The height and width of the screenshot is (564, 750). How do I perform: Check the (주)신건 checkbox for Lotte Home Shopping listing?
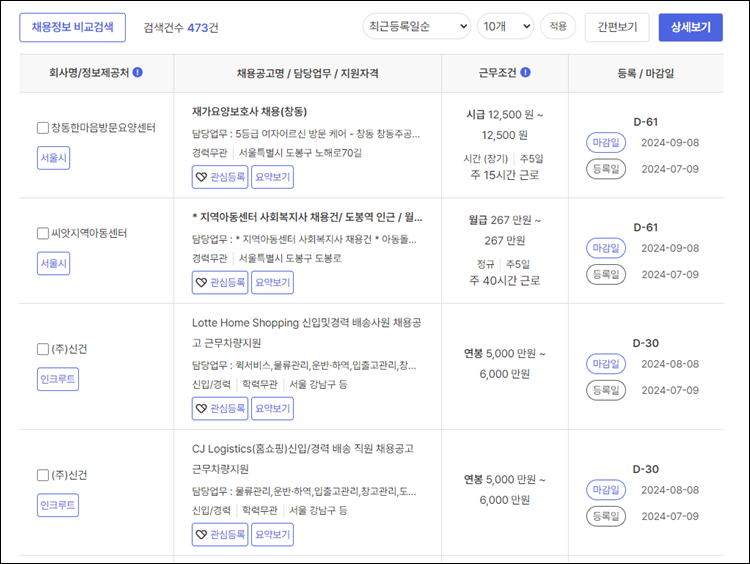point(43,349)
